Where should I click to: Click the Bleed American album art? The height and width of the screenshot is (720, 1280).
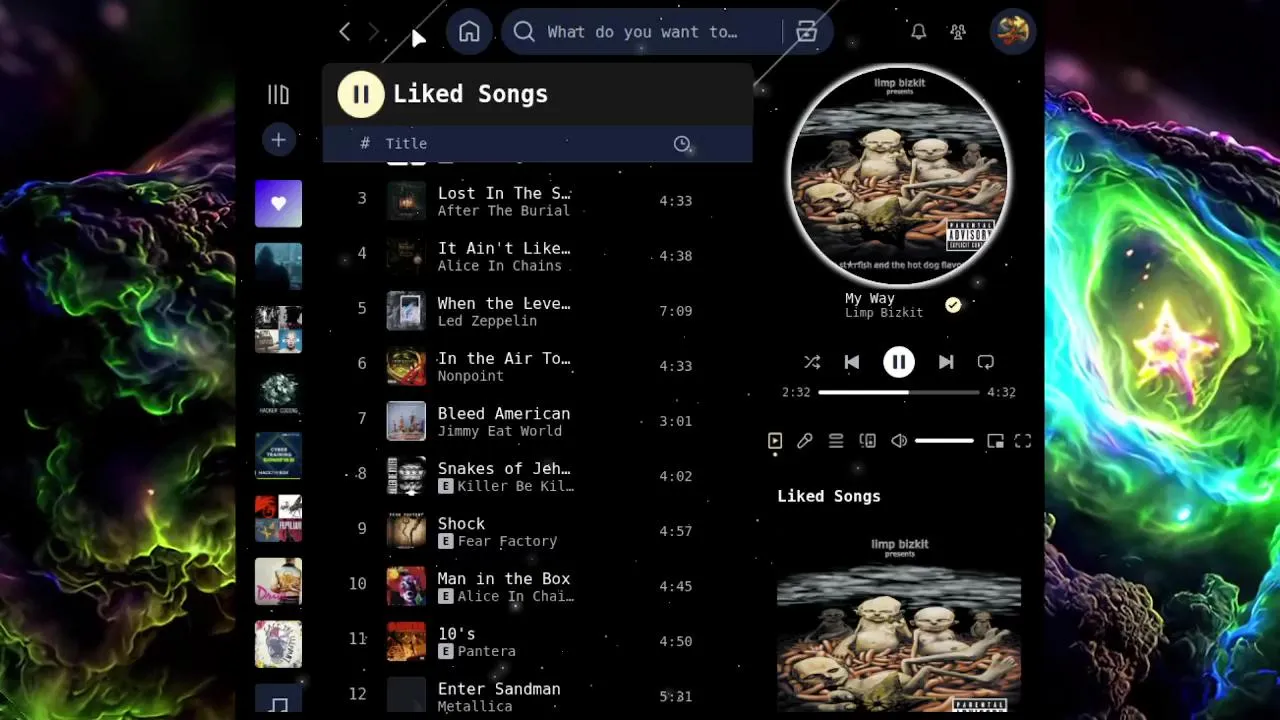pyautogui.click(x=406, y=421)
